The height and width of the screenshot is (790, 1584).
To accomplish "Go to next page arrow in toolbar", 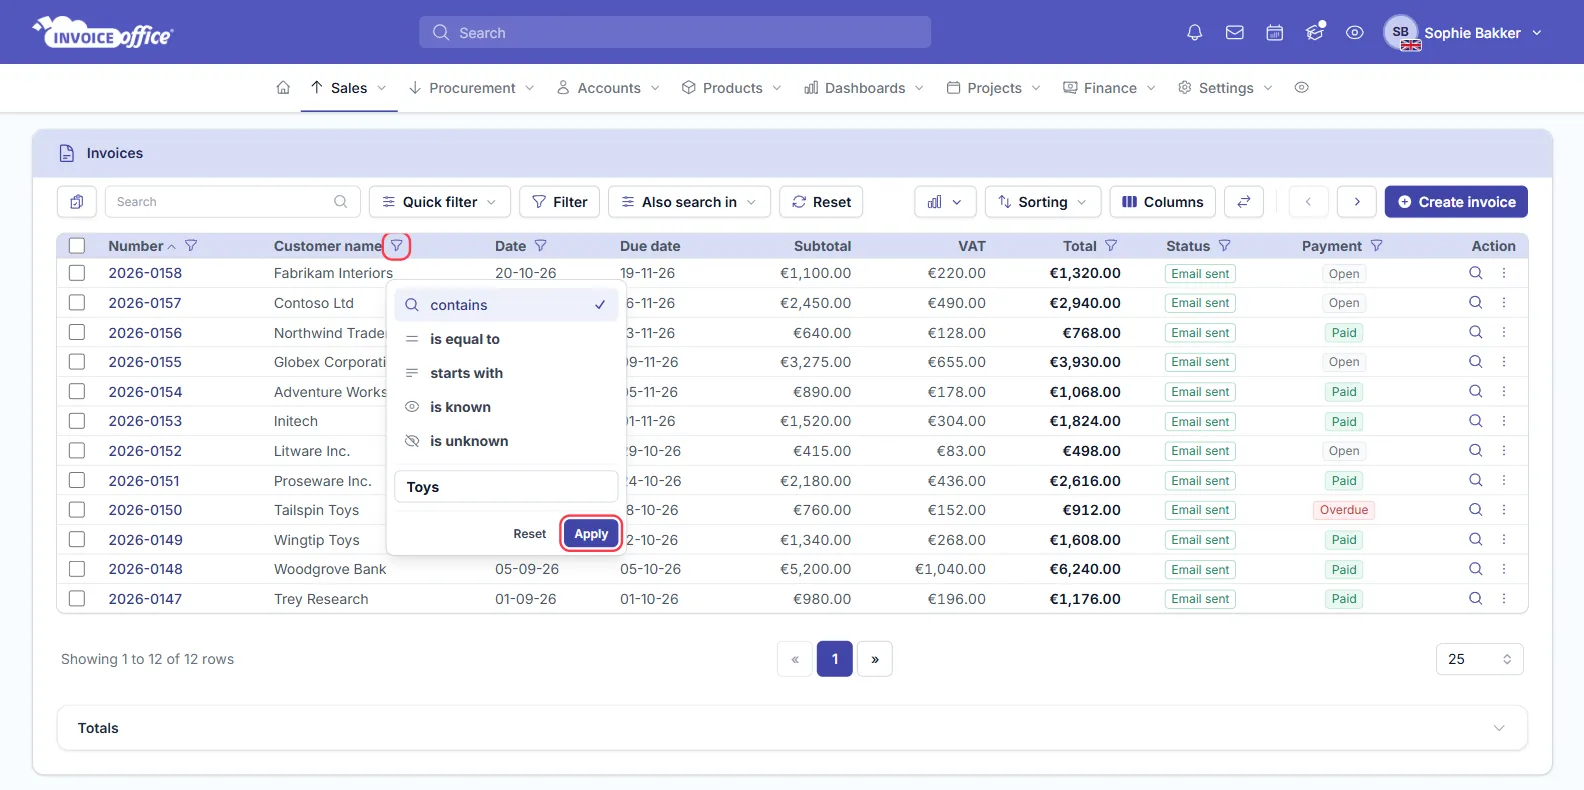I will [1357, 202].
